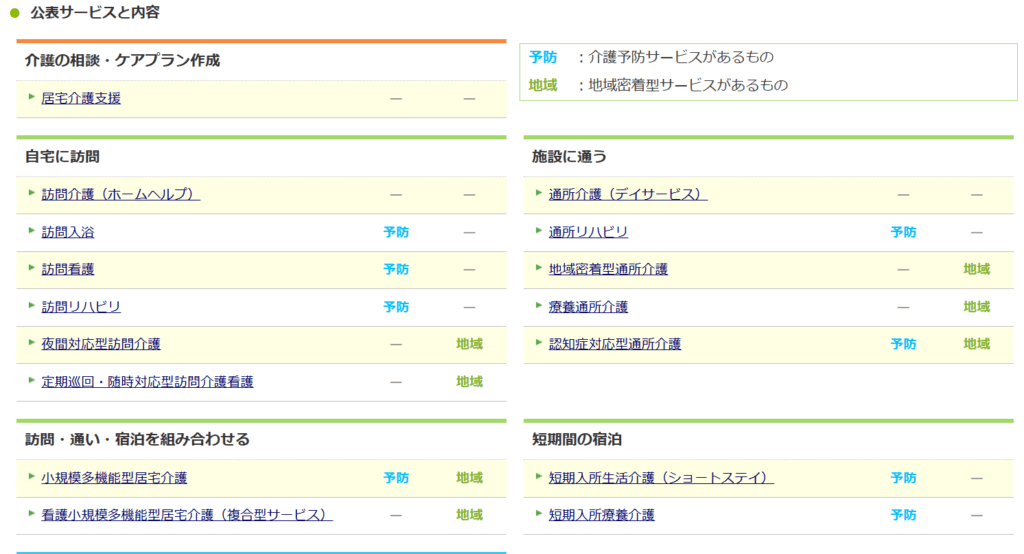Click 予防 badge in 認知症対応型通所介護 row
This screenshot has height=554, width=1024.
click(x=903, y=344)
